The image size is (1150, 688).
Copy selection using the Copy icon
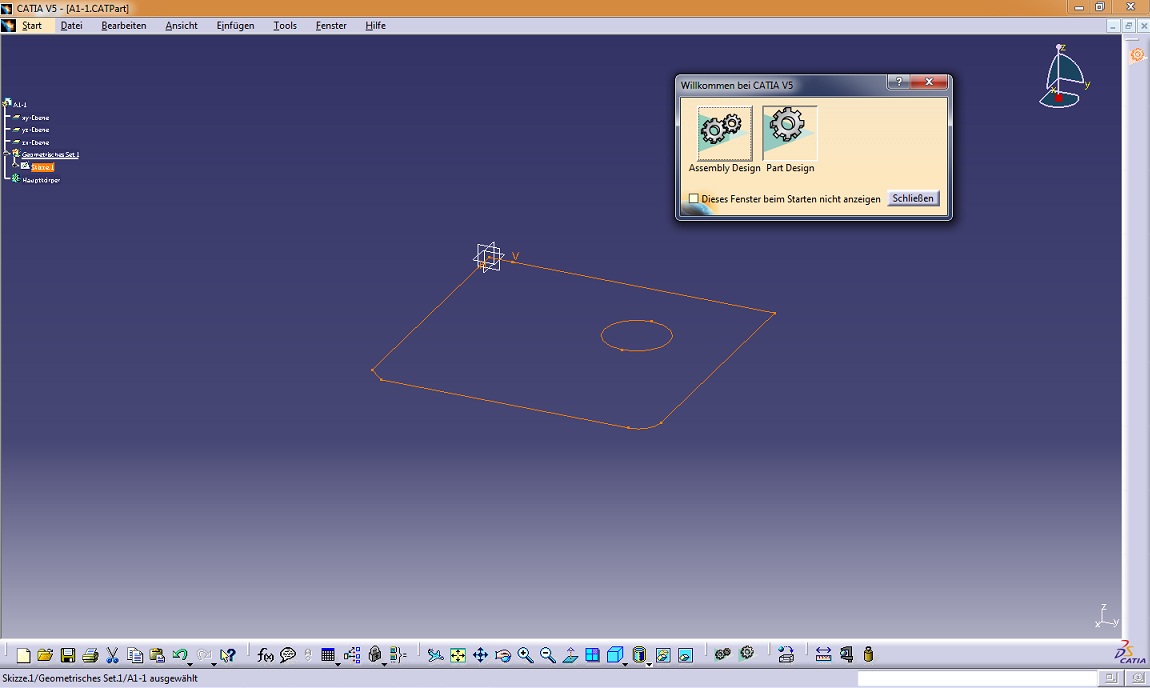click(x=134, y=654)
